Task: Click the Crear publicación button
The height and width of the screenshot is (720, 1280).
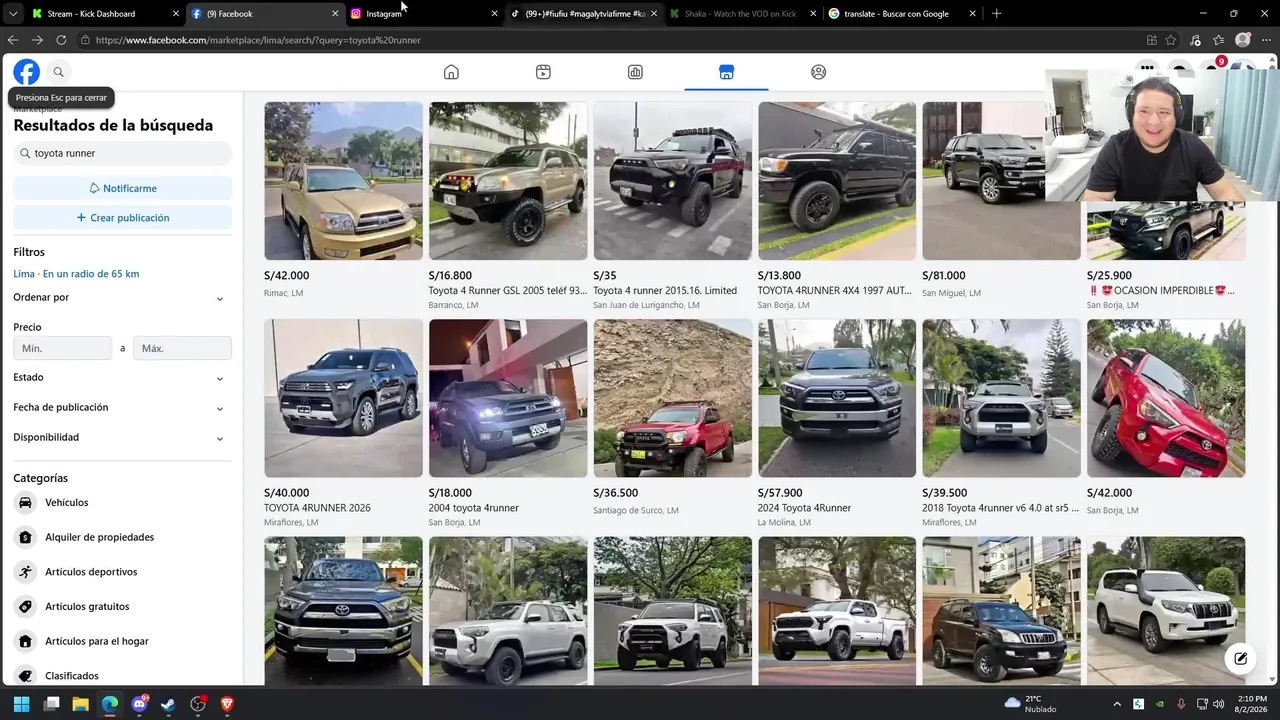Action: coord(122,217)
